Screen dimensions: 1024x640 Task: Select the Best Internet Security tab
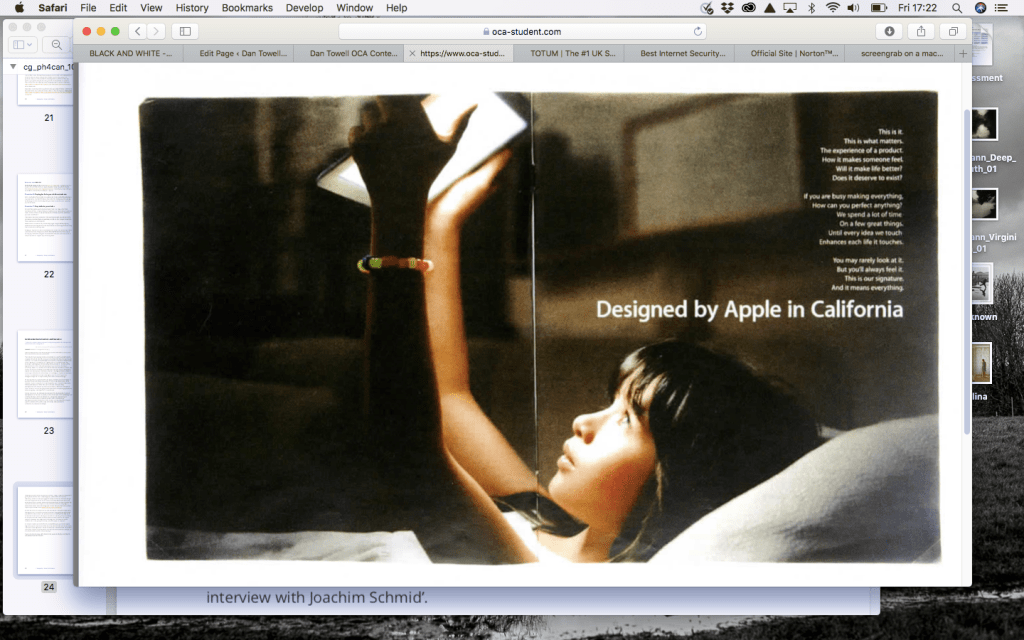pos(681,54)
